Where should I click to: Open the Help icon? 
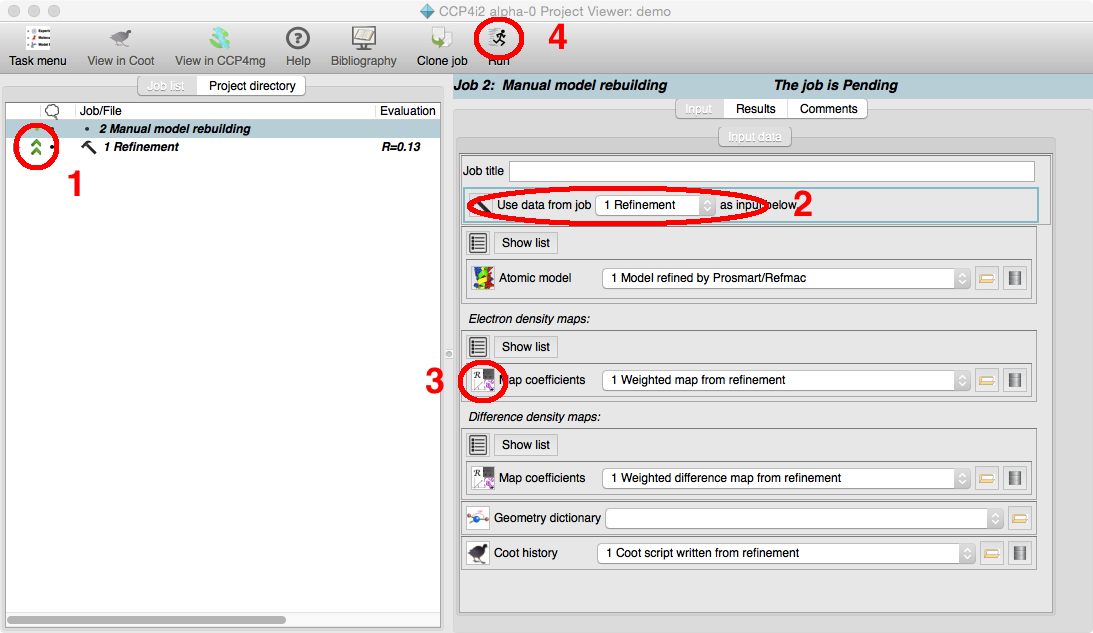[x=298, y=46]
